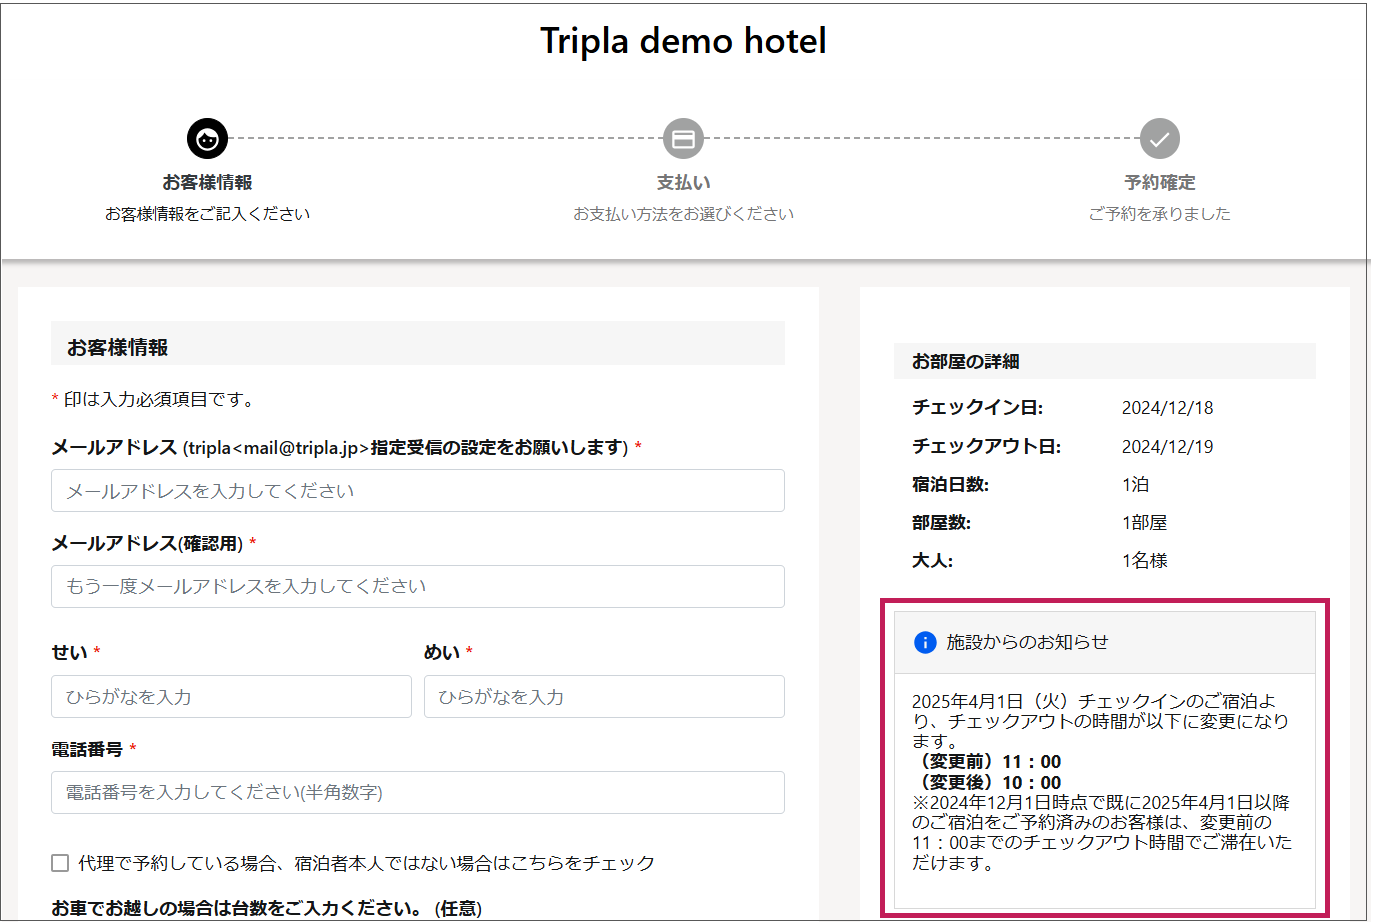Focus the メールアドレス input field
This screenshot has height=924, width=1373.
point(418,491)
